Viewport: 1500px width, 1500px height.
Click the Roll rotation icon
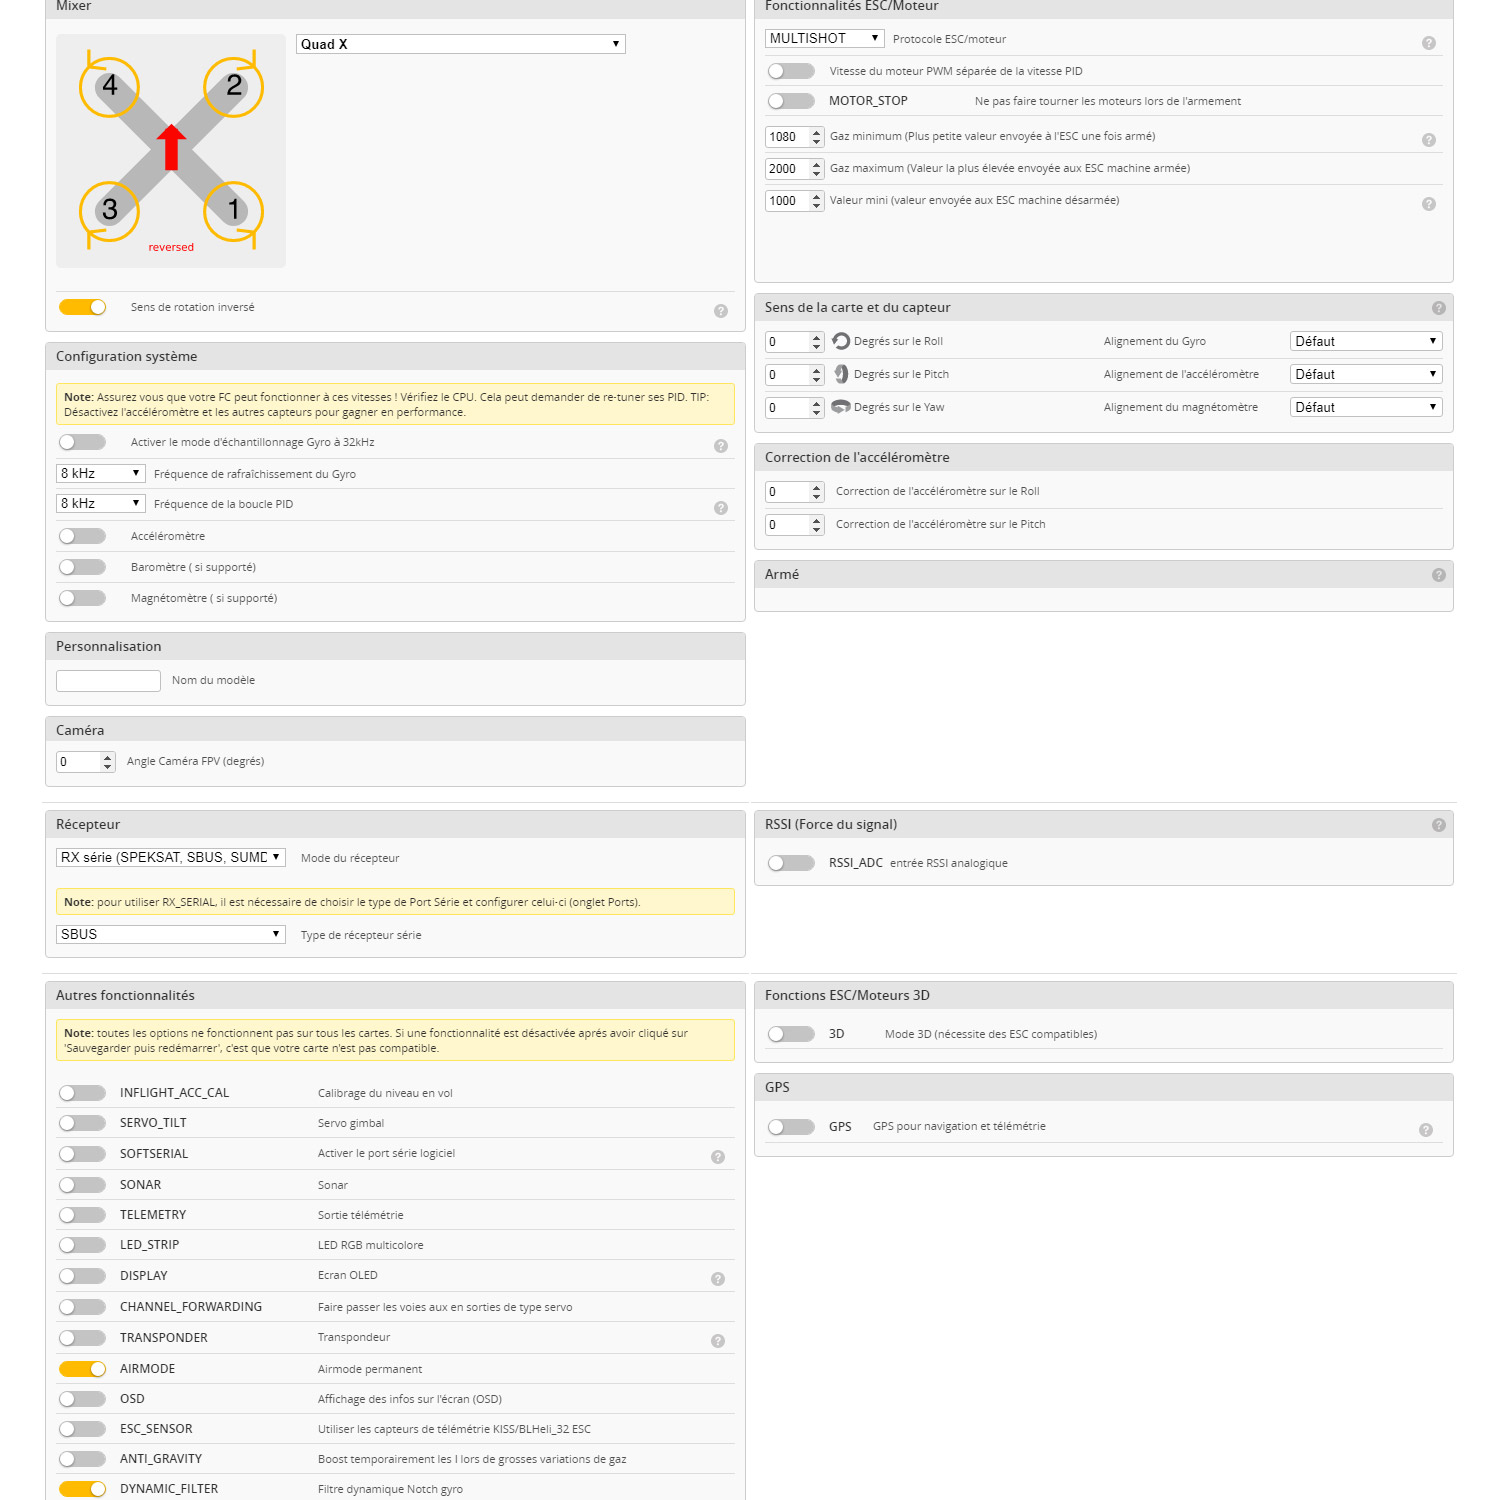coord(841,341)
